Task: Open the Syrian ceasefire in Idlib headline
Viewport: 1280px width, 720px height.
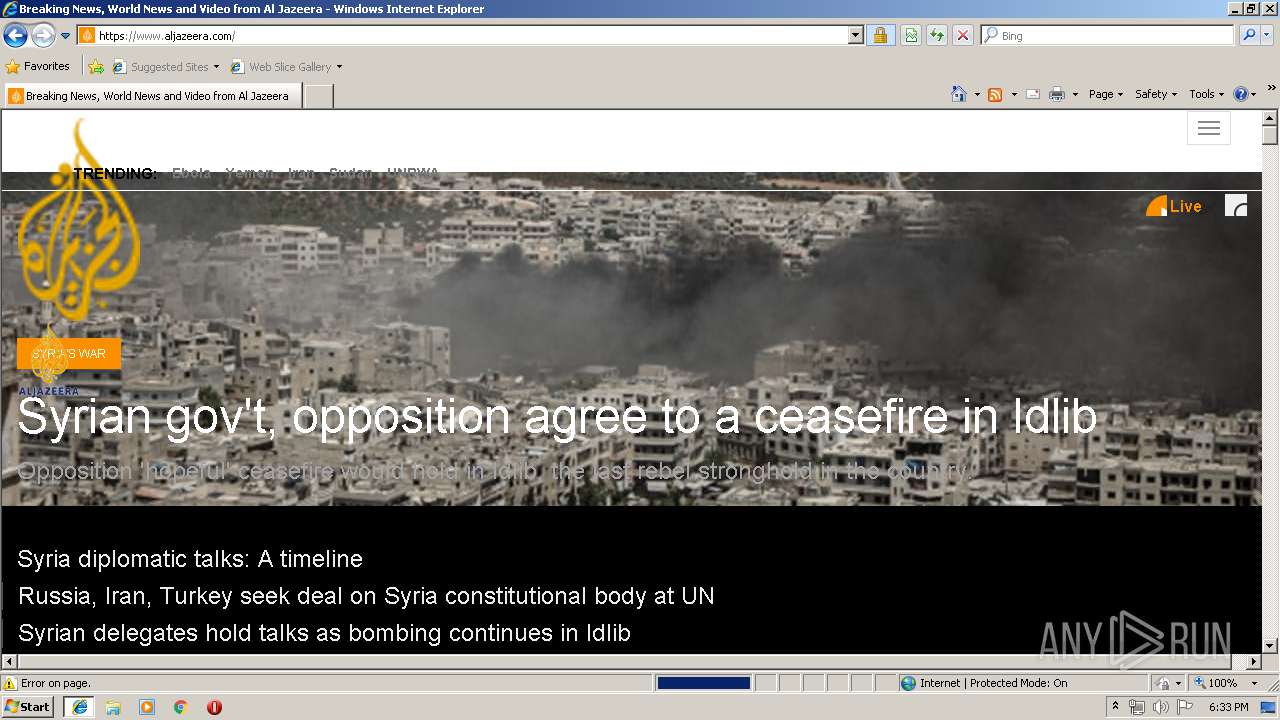Action: 557,417
